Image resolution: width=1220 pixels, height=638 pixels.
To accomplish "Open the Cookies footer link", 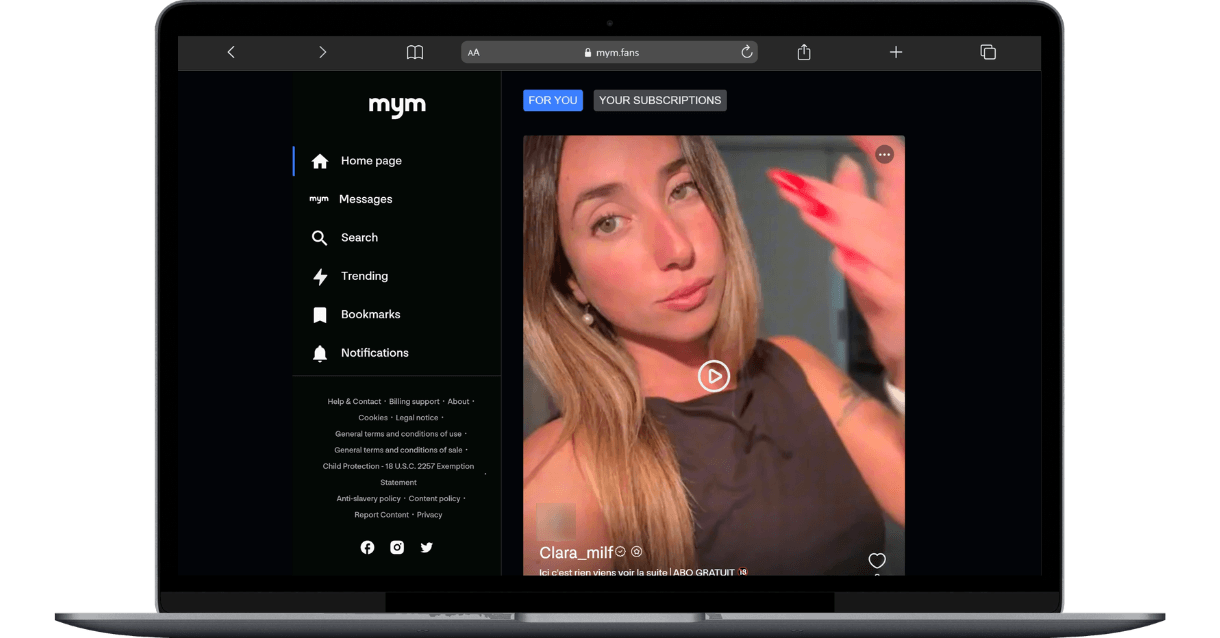I will coord(373,418).
